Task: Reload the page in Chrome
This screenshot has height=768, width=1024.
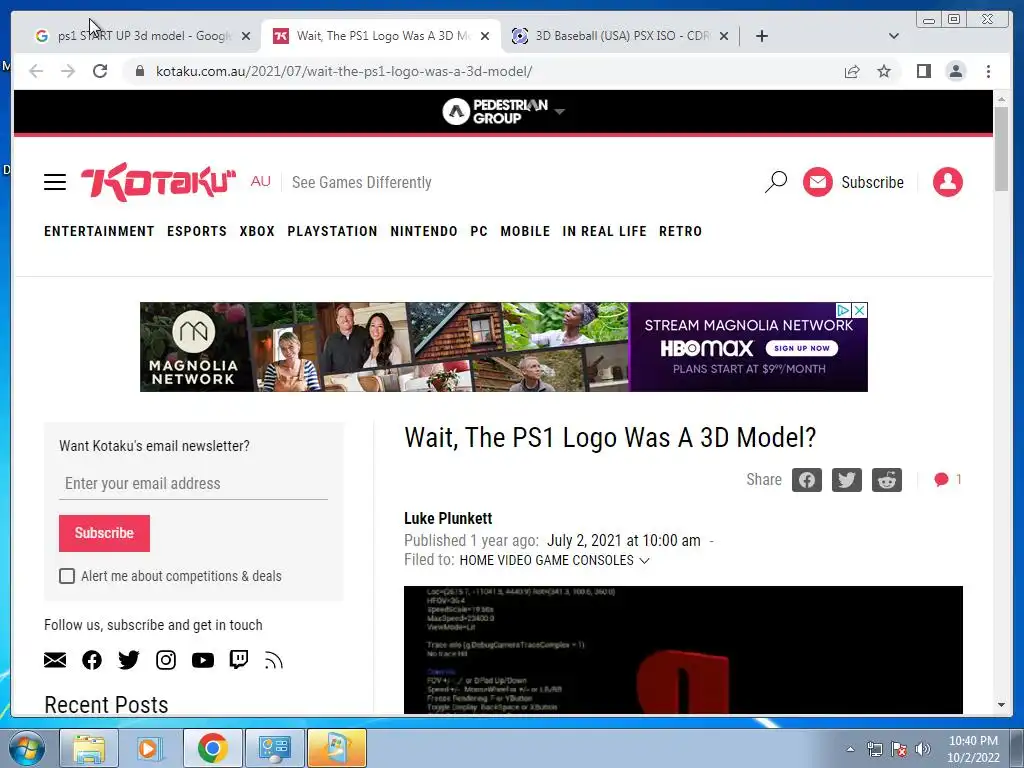Action: point(100,71)
